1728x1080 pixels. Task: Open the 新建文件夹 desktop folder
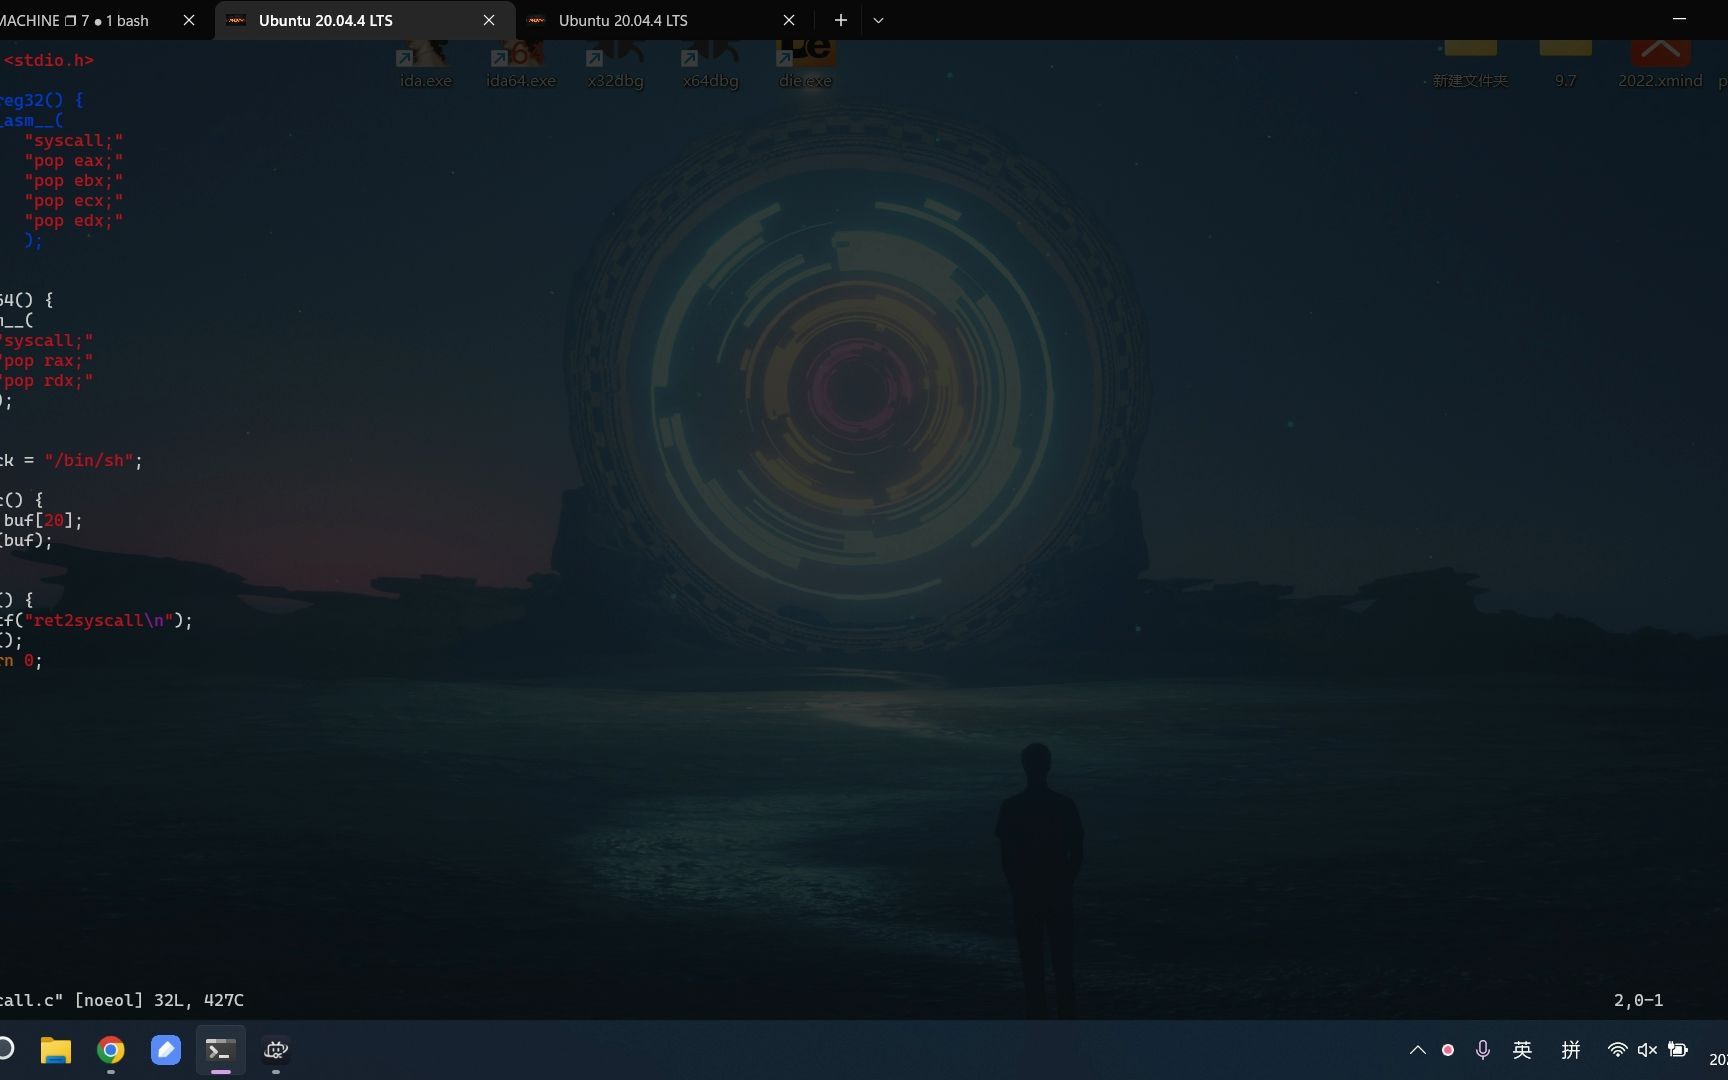(x=1470, y=65)
